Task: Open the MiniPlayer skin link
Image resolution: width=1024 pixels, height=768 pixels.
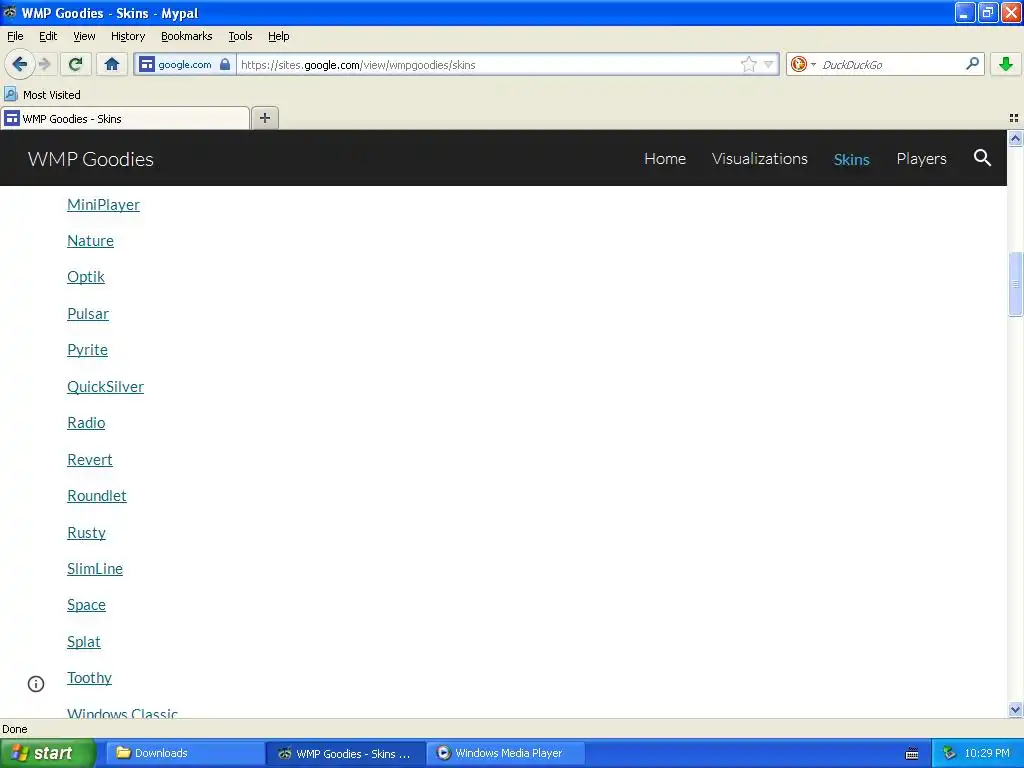Action: (x=103, y=204)
